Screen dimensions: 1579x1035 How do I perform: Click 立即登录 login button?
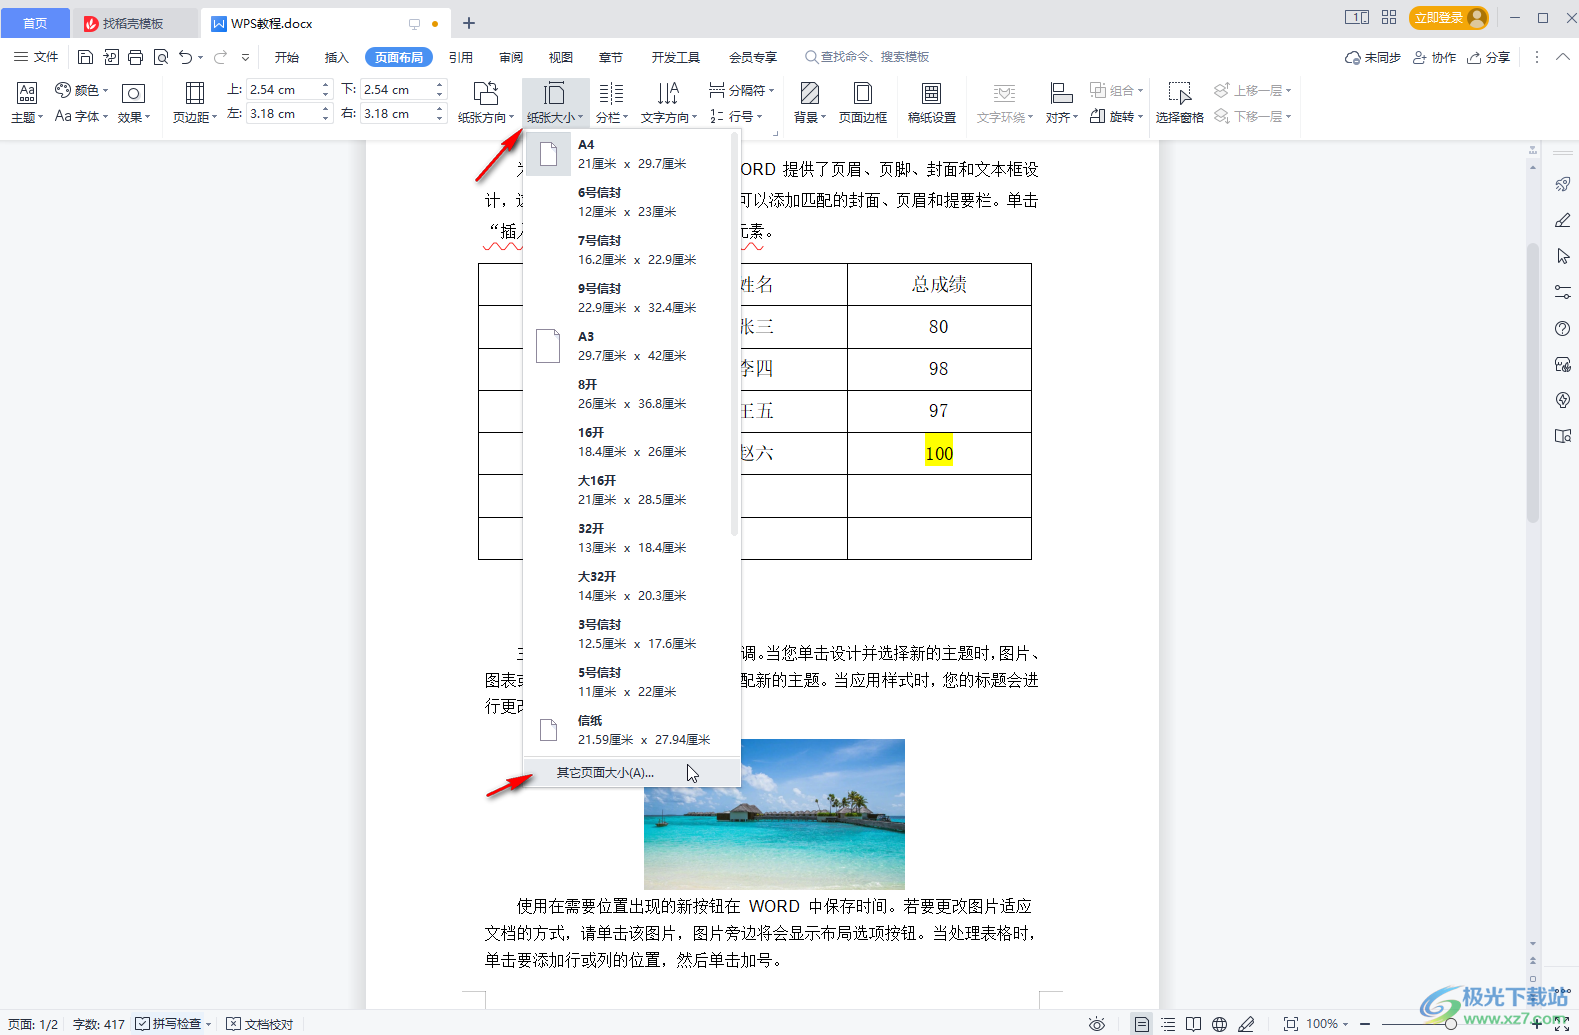coord(1448,17)
